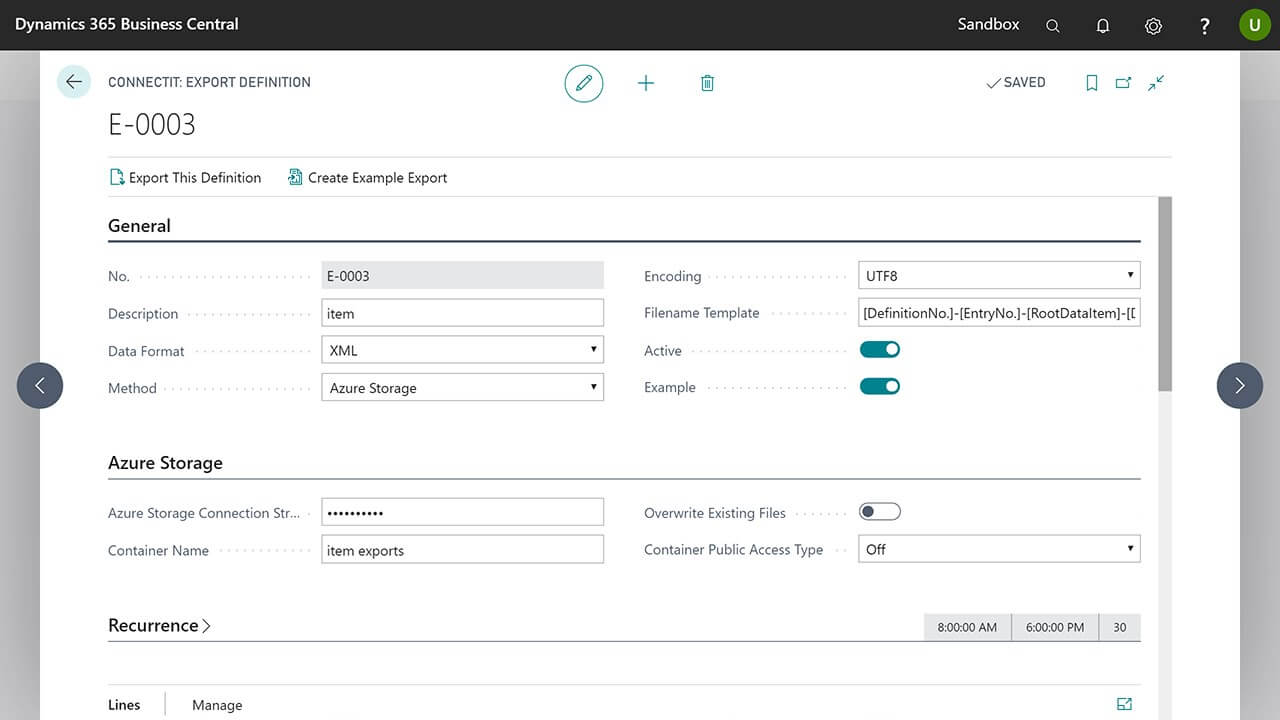1280x720 pixels.
Task: Toggle the Example switch
Action: pos(880,386)
